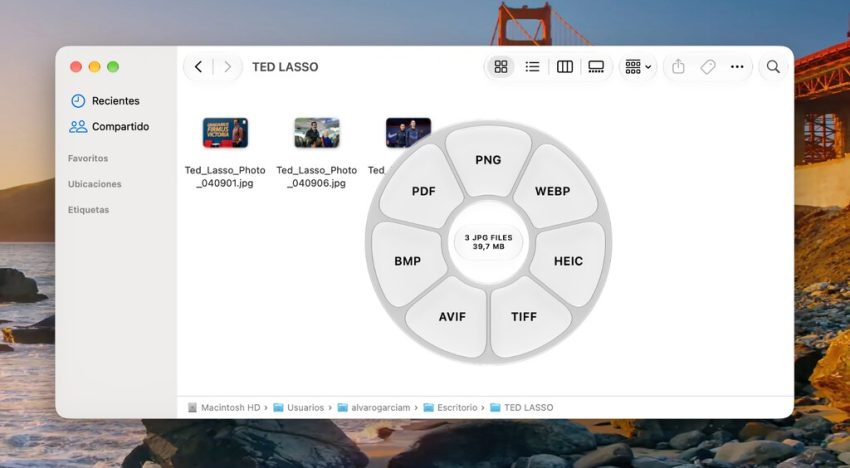Minimize the window with the yellow button
The height and width of the screenshot is (468, 850).
[94, 67]
